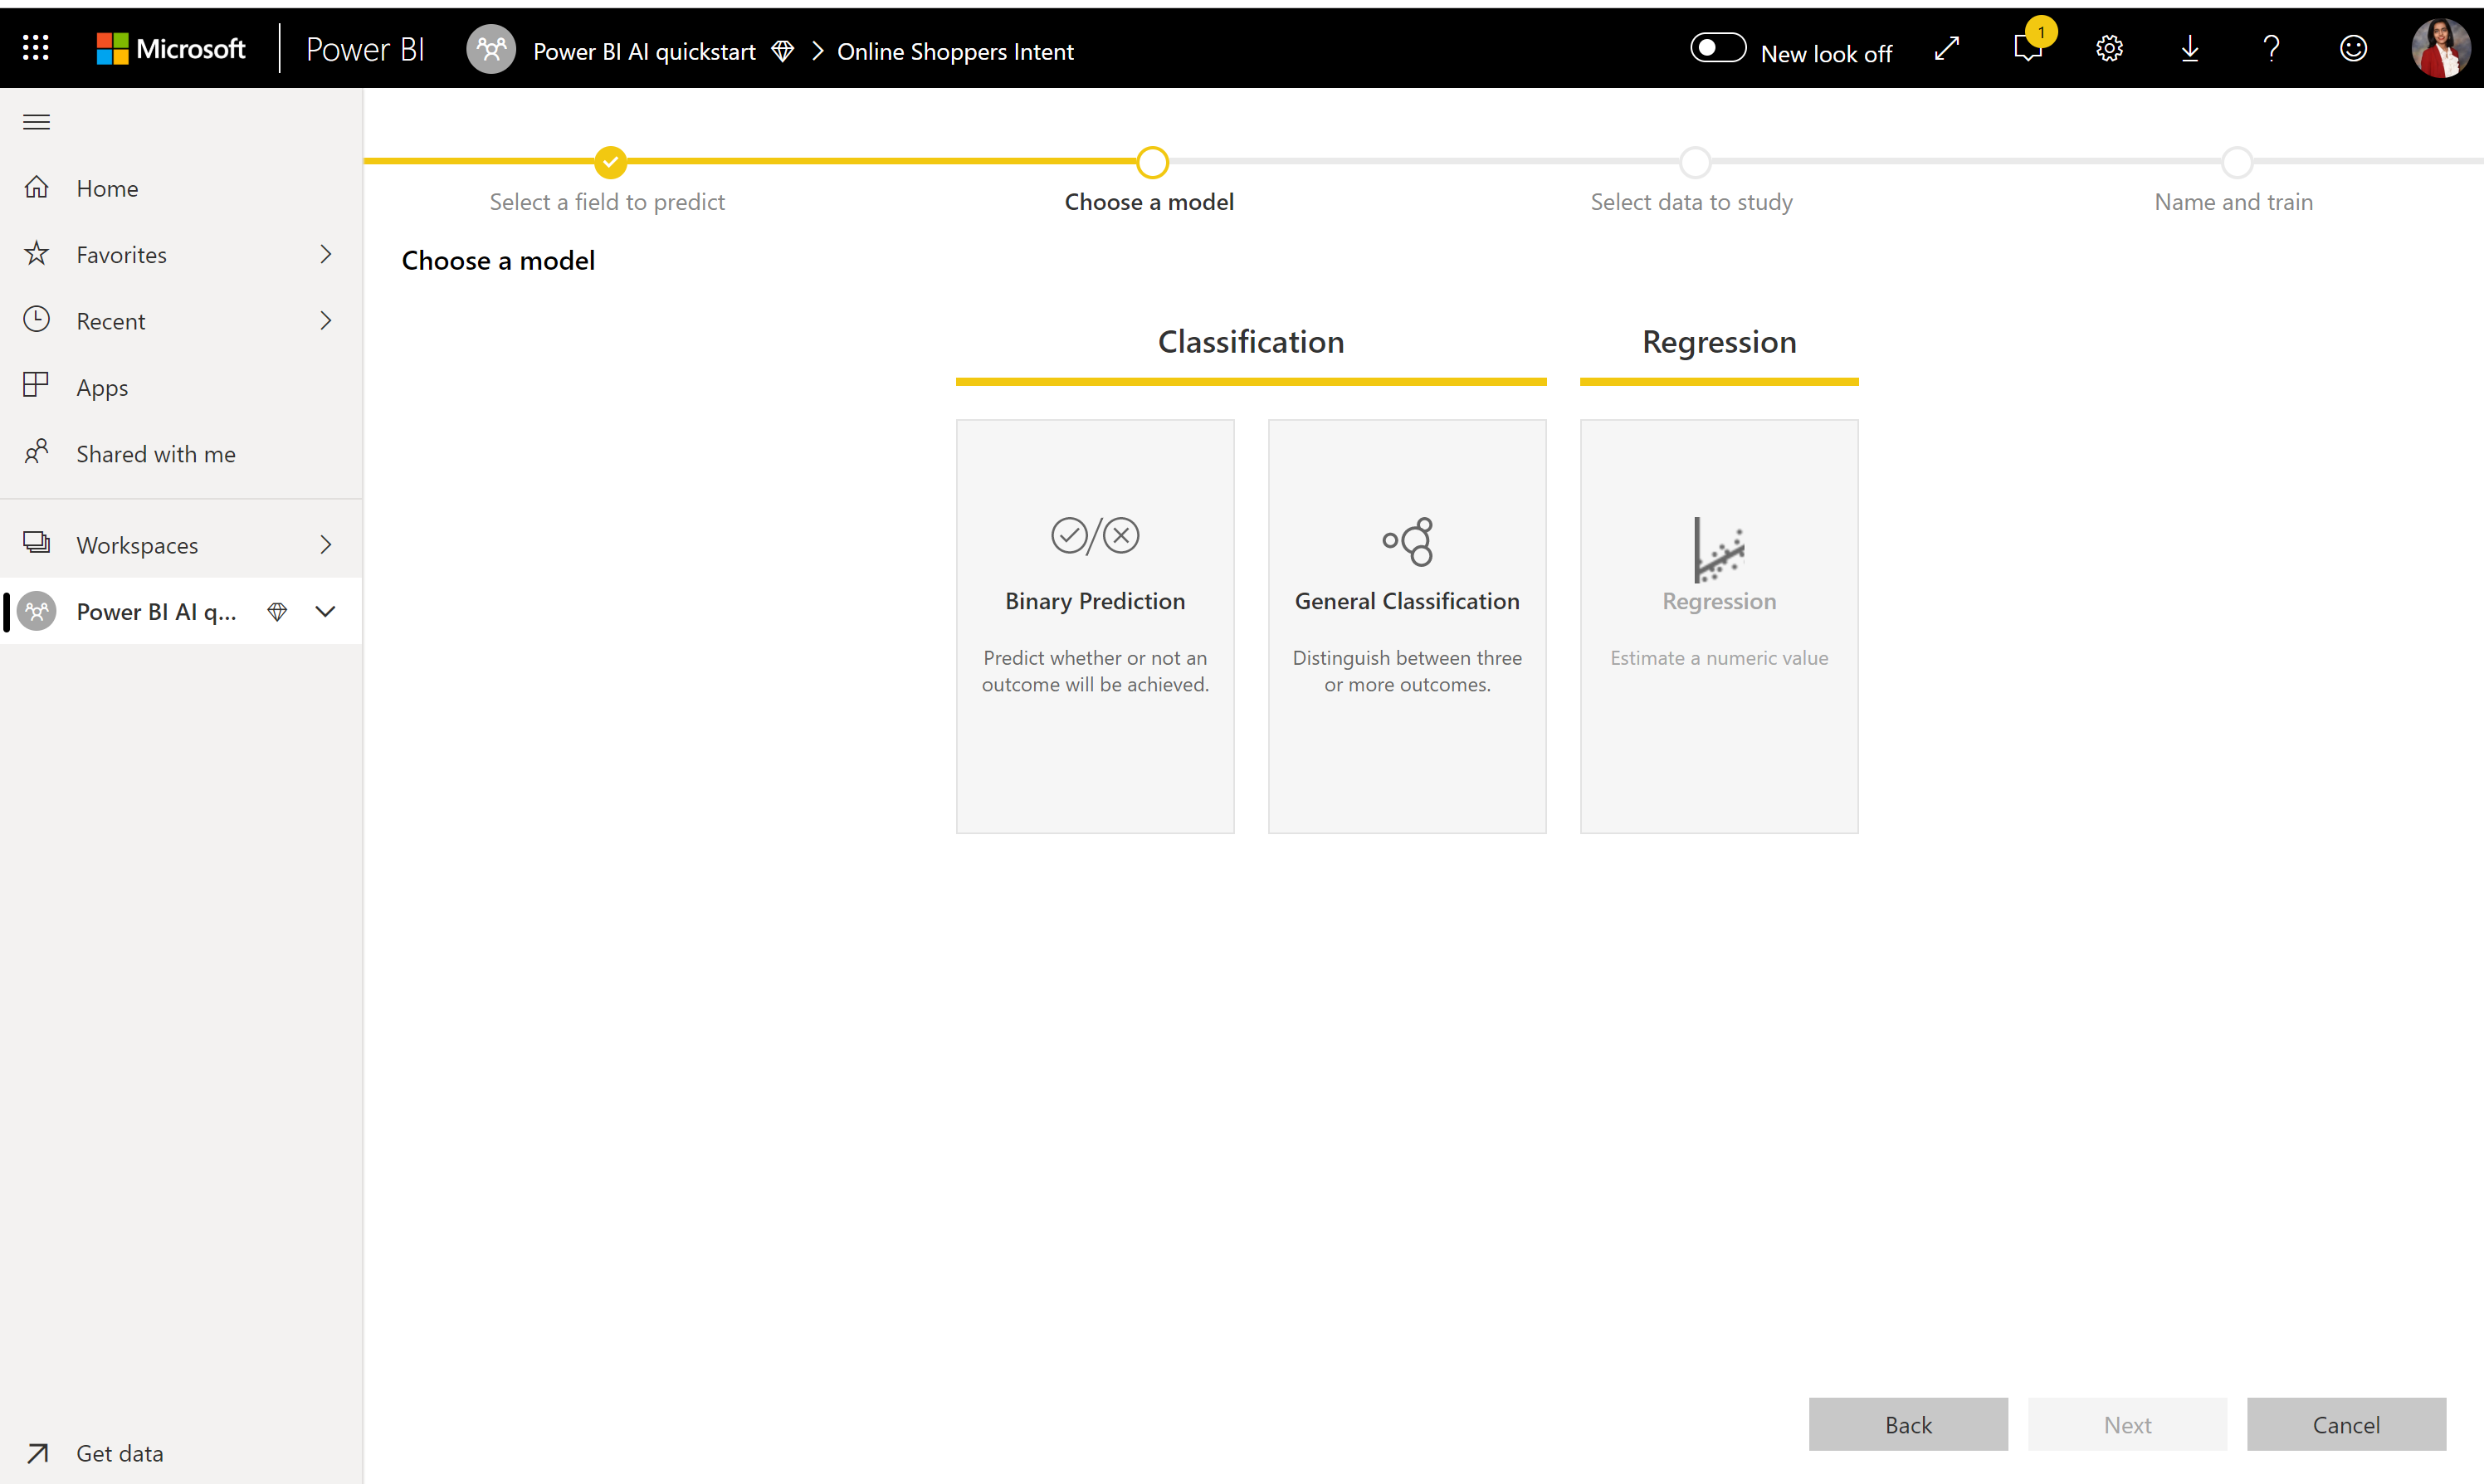
Task: Click the Back button
Action: [x=1908, y=1424]
